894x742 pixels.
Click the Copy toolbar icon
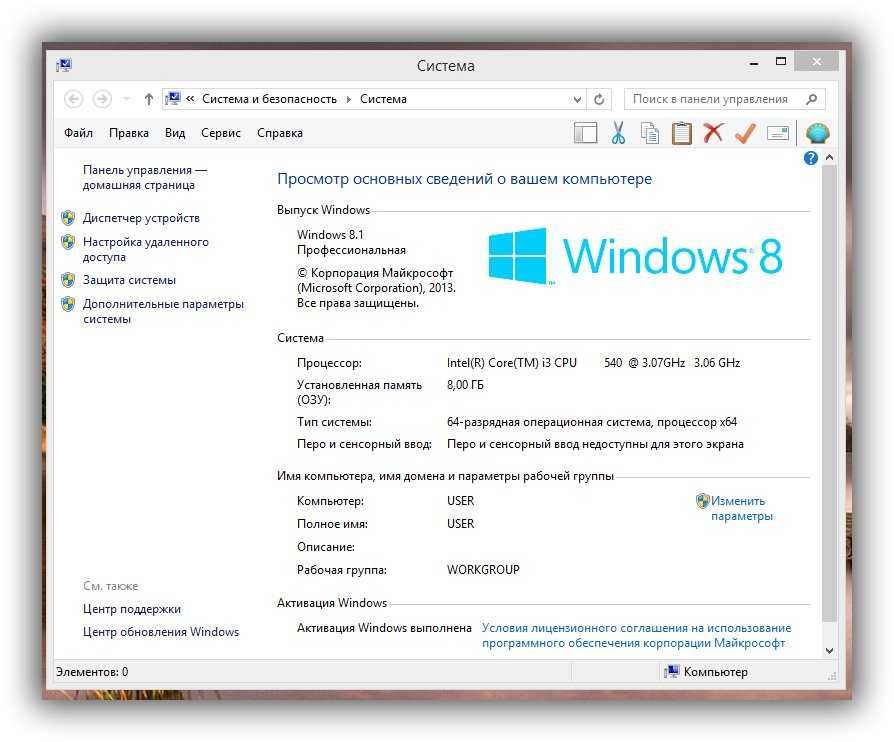[x=649, y=133]
